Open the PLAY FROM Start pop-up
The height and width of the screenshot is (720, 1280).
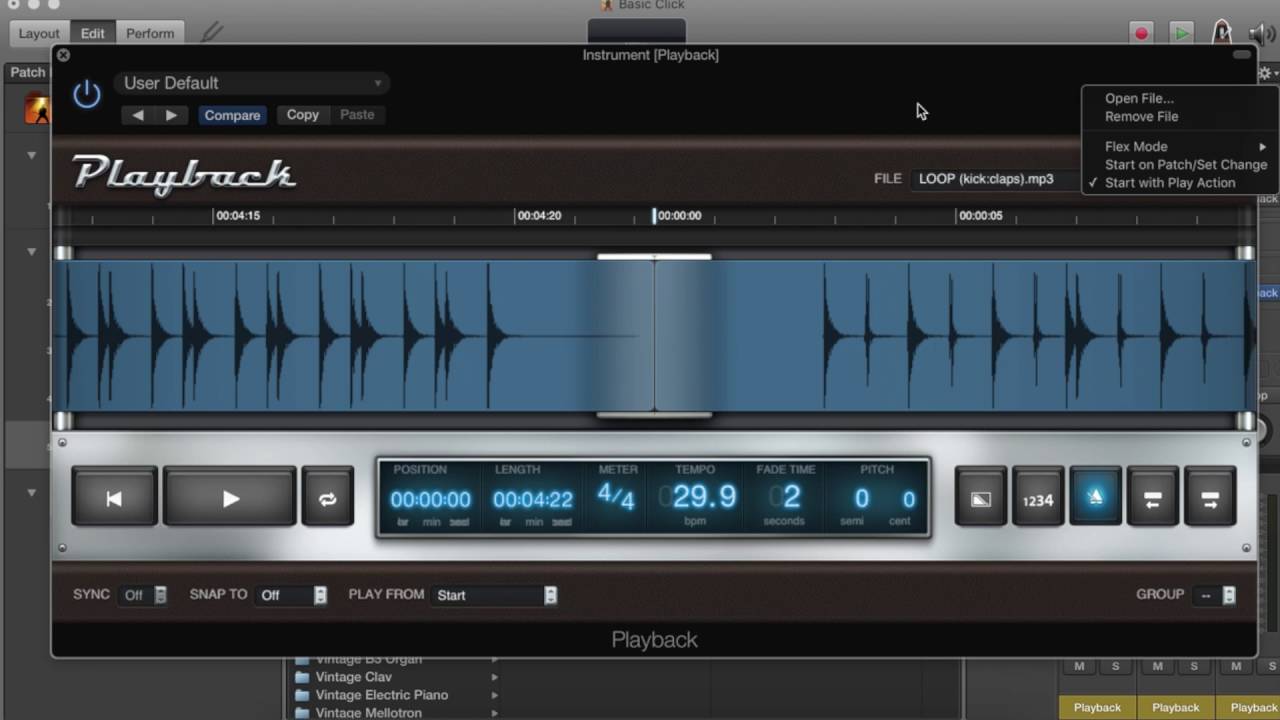495,595
